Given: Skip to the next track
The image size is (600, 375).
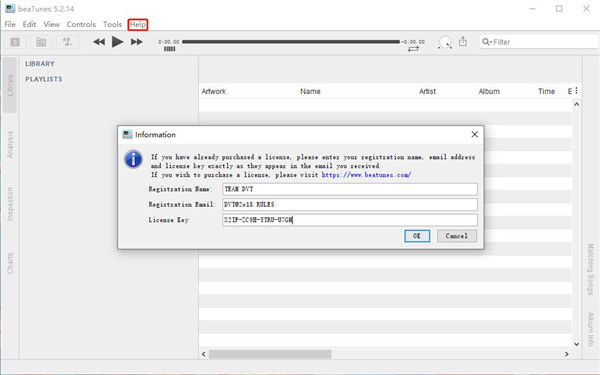Looking at the screenshot, I should [137, 42].
